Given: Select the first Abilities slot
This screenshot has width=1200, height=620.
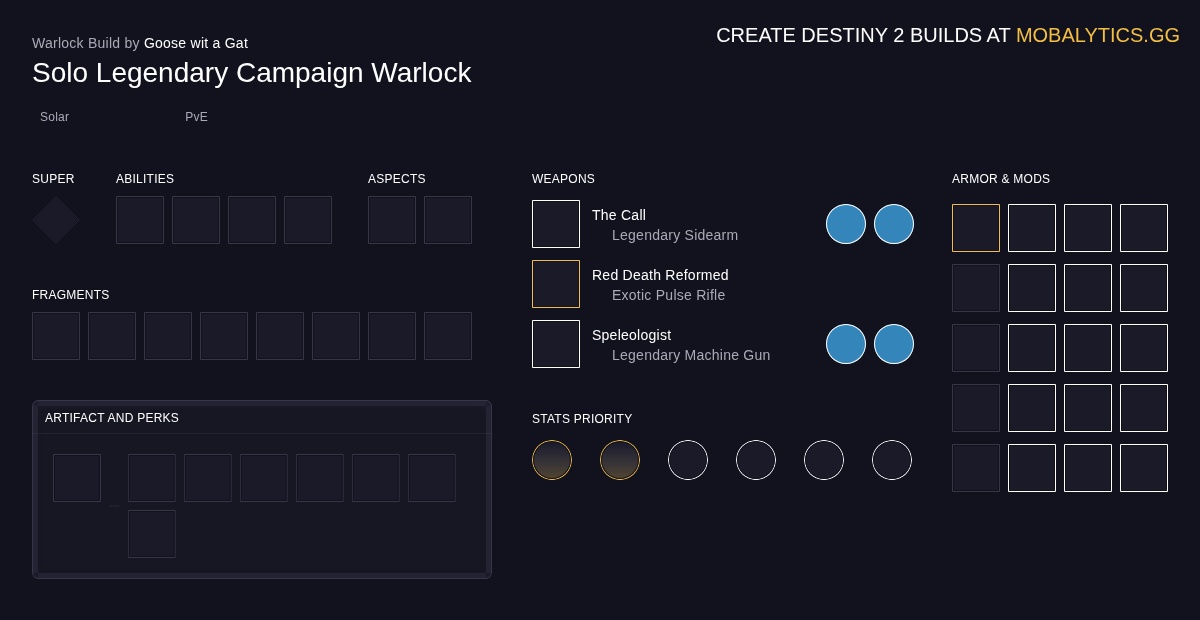Looking at the screenshot, I should (x=140, y=220).
